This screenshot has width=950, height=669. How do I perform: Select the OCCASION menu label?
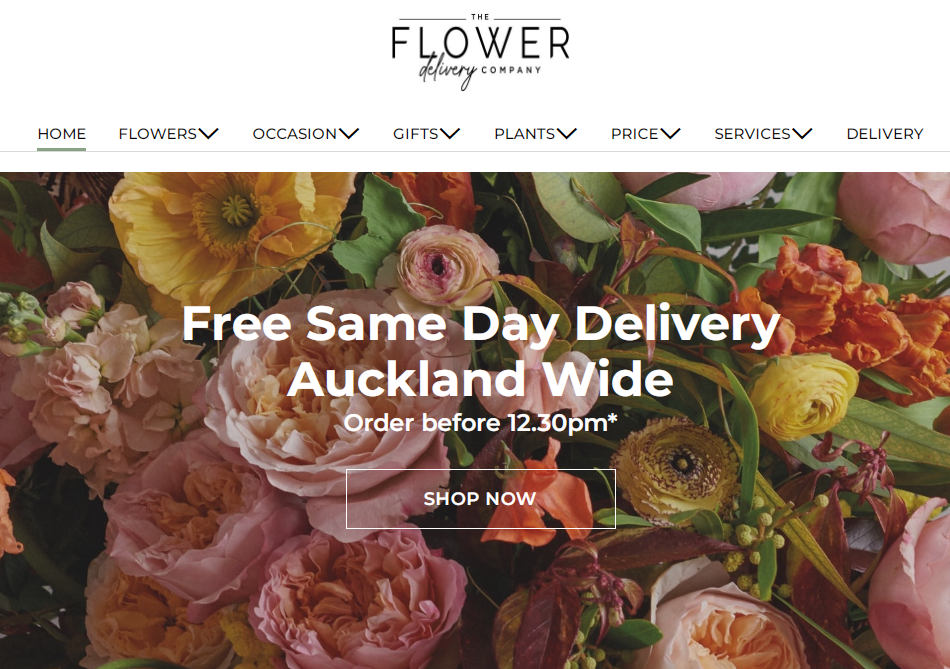[x=294, y=133]
